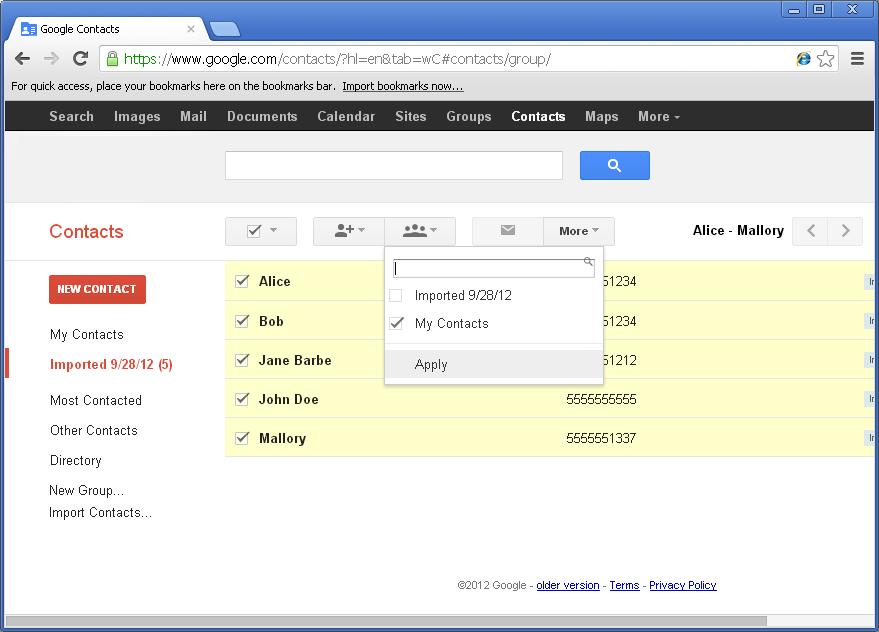Open the email envelope icon to message contacts
879x632 pixels.
(x=507, y=231)
